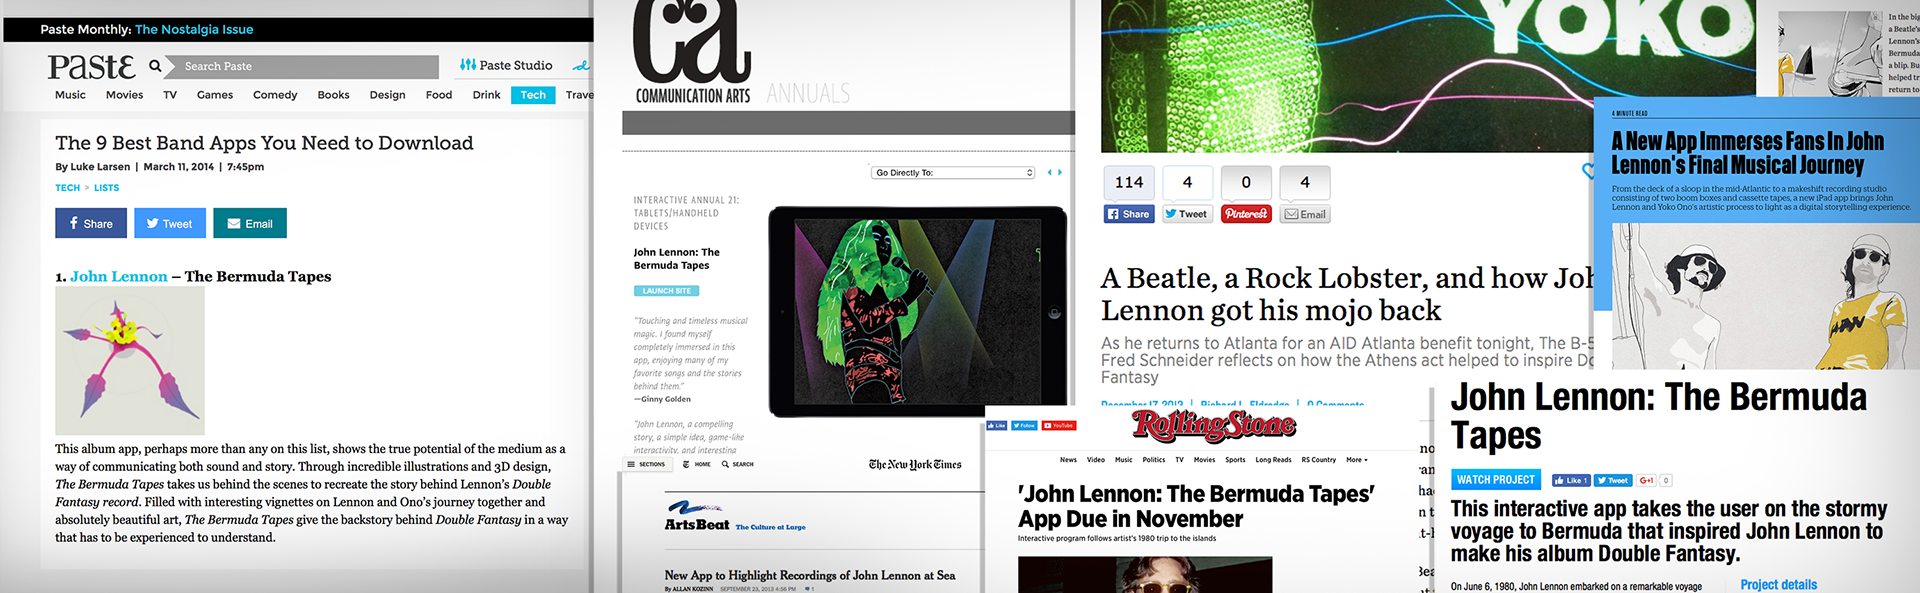
Task: Select the Tech tab in Paste navigation
Action: pyautogui.click(x=533, y=95)
